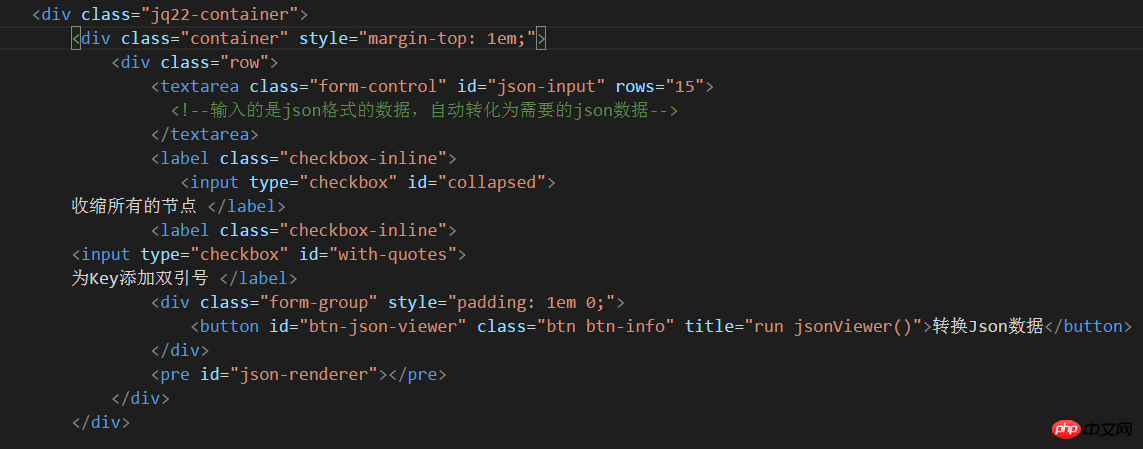Click the "margin-top: 1em;" style value
This screenshot has height=449, width=1143.
(447, 38)
